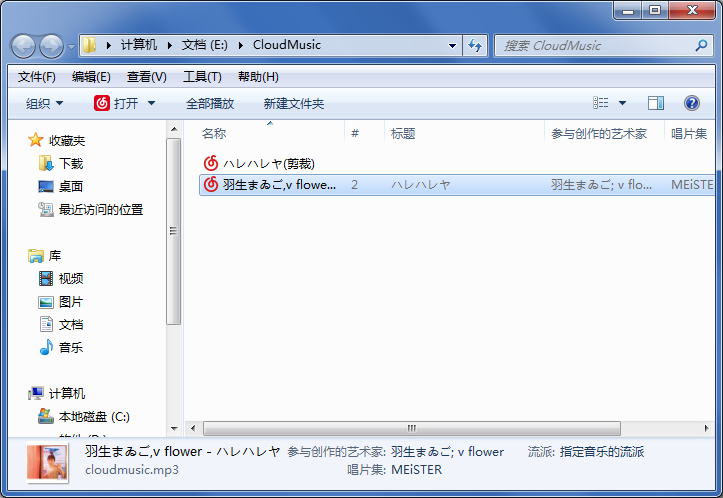Open the 组织 dropdown menu
This screenshot has height=498, width=723.
point(44,103)
